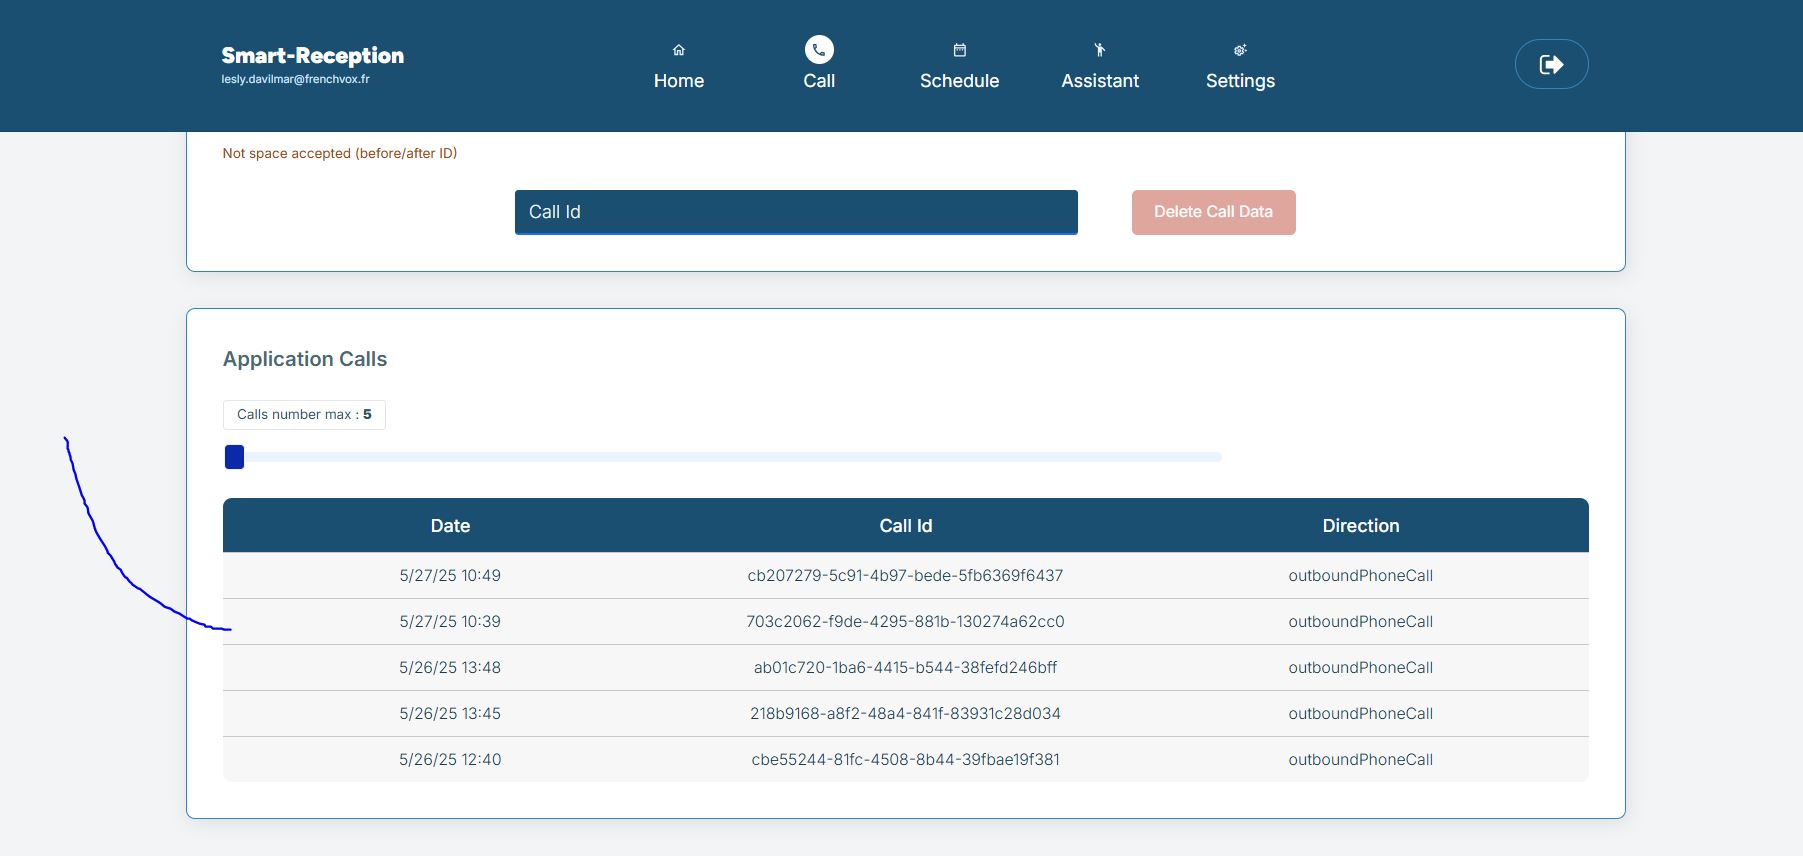This screenshot has width=1803, height=856.
Task: Select call ID ab01c720-1ba6-4415-b544-38fefd246bff
Action: coord(905,668)
